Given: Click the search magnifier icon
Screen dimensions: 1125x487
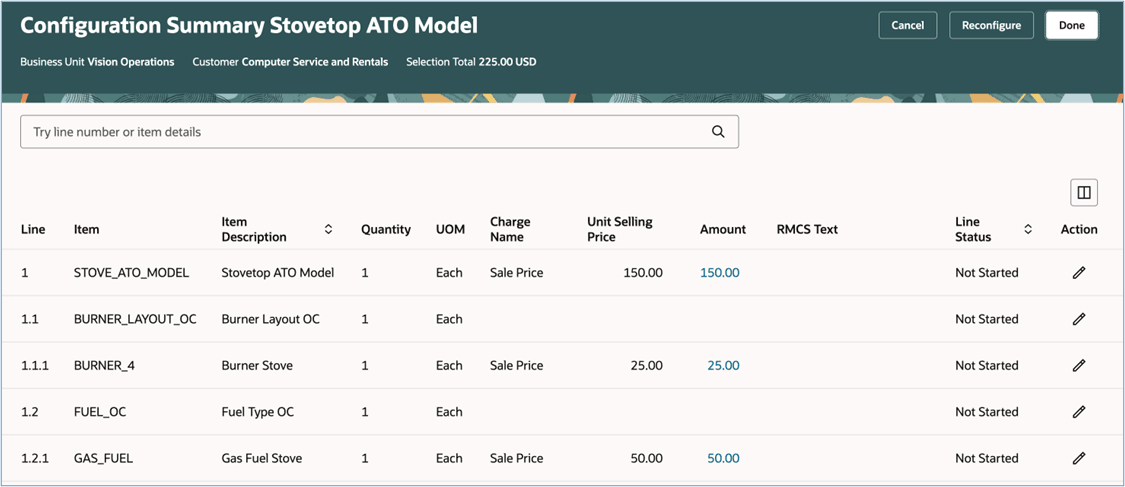Looking at the screenshot, I should pos(718,132).
